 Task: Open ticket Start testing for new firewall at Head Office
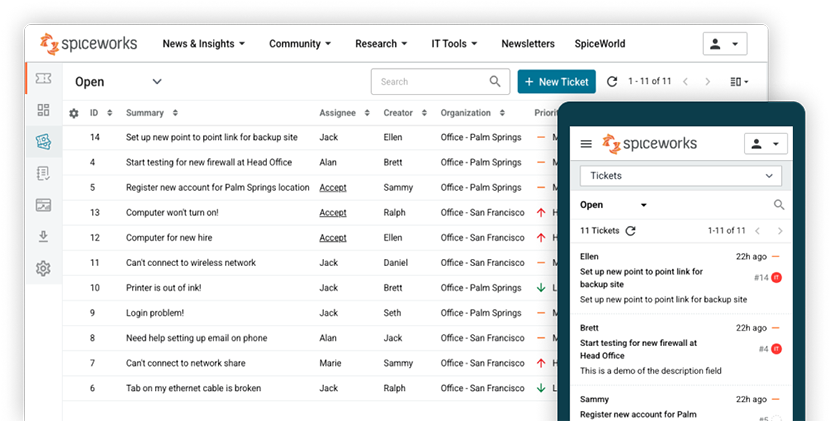[209, 163]
